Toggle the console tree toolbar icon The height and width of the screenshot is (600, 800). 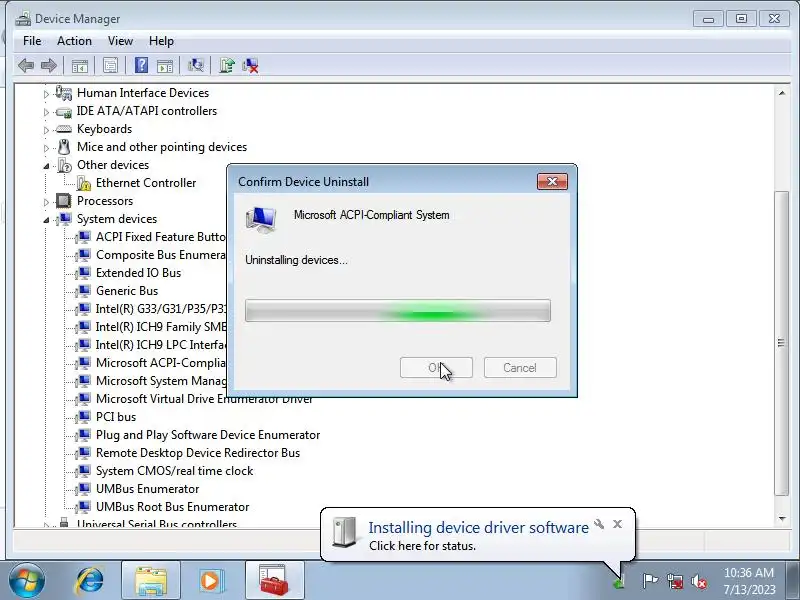pyautogui.click(x=80, y=65)
